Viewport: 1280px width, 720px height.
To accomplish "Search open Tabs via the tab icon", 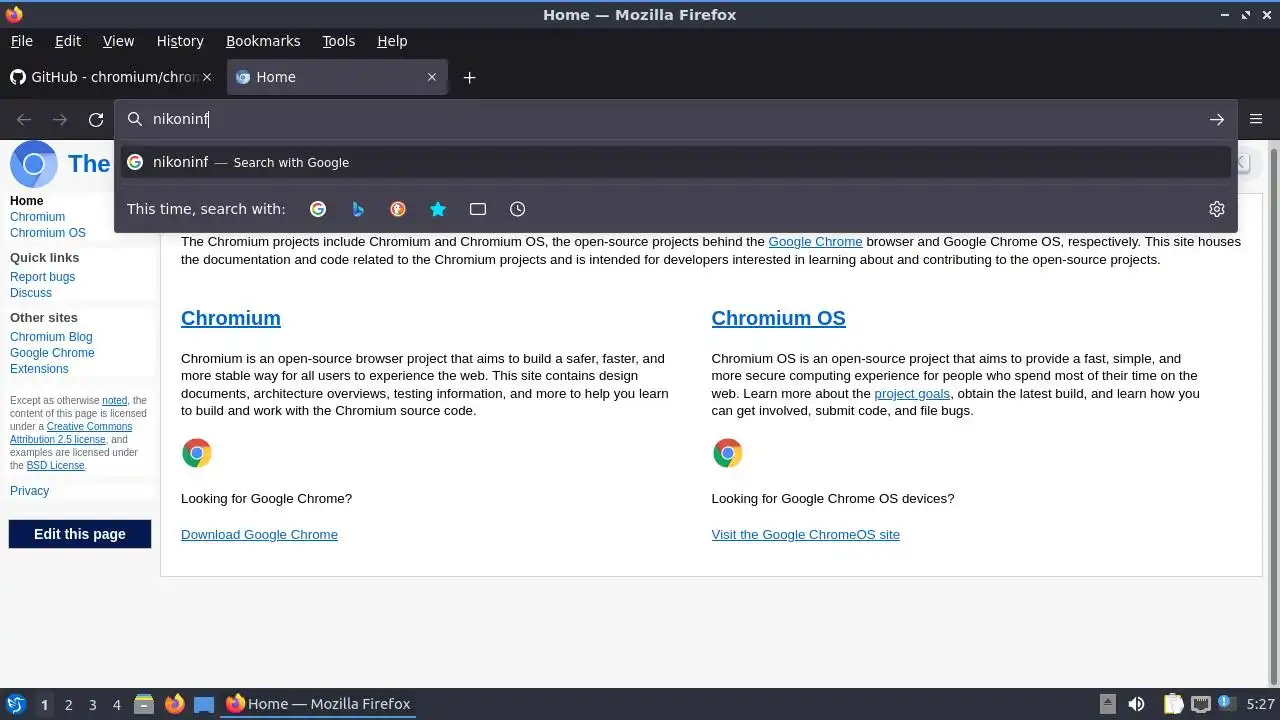I will tap(478, 209).
